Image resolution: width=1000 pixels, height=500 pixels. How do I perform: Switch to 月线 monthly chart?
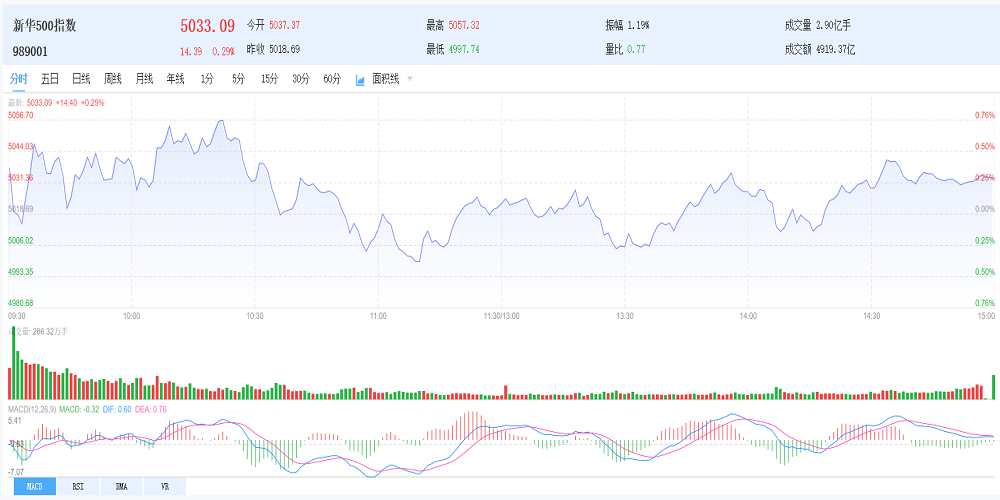click(144, 78)
